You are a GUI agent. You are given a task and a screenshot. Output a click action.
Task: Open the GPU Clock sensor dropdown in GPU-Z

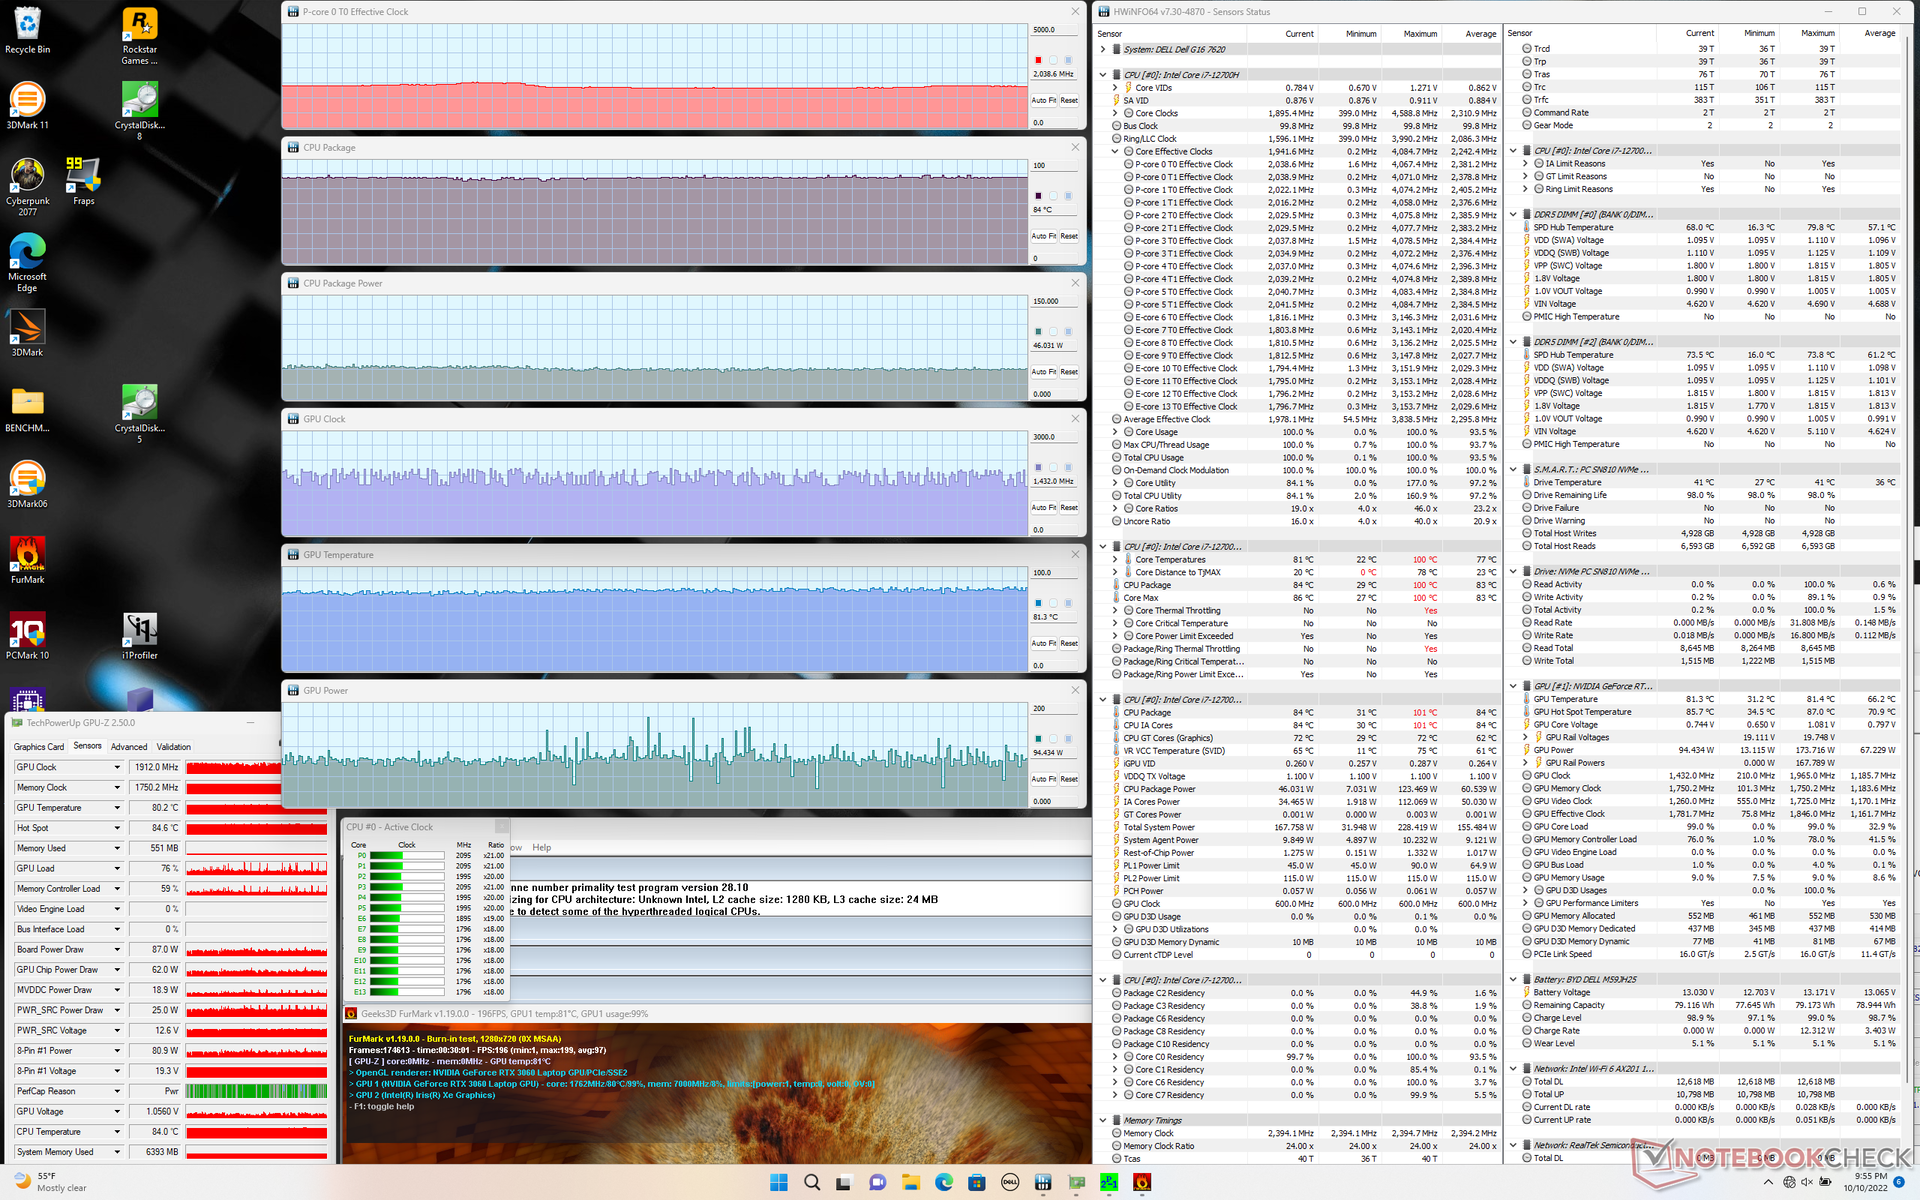[117, 767]
